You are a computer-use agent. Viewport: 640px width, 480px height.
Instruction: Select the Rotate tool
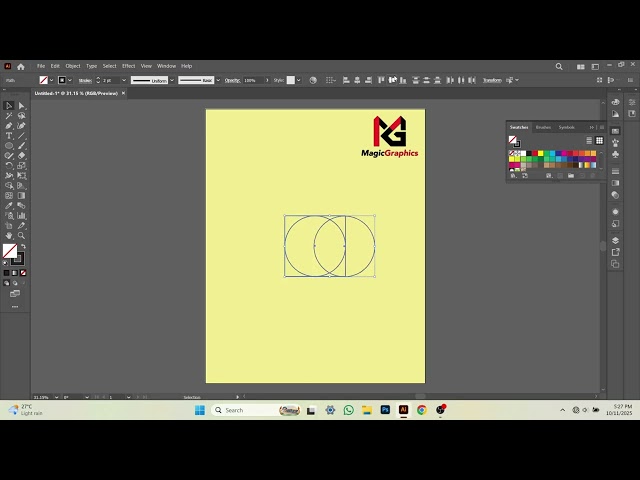[x=9, y=166]
